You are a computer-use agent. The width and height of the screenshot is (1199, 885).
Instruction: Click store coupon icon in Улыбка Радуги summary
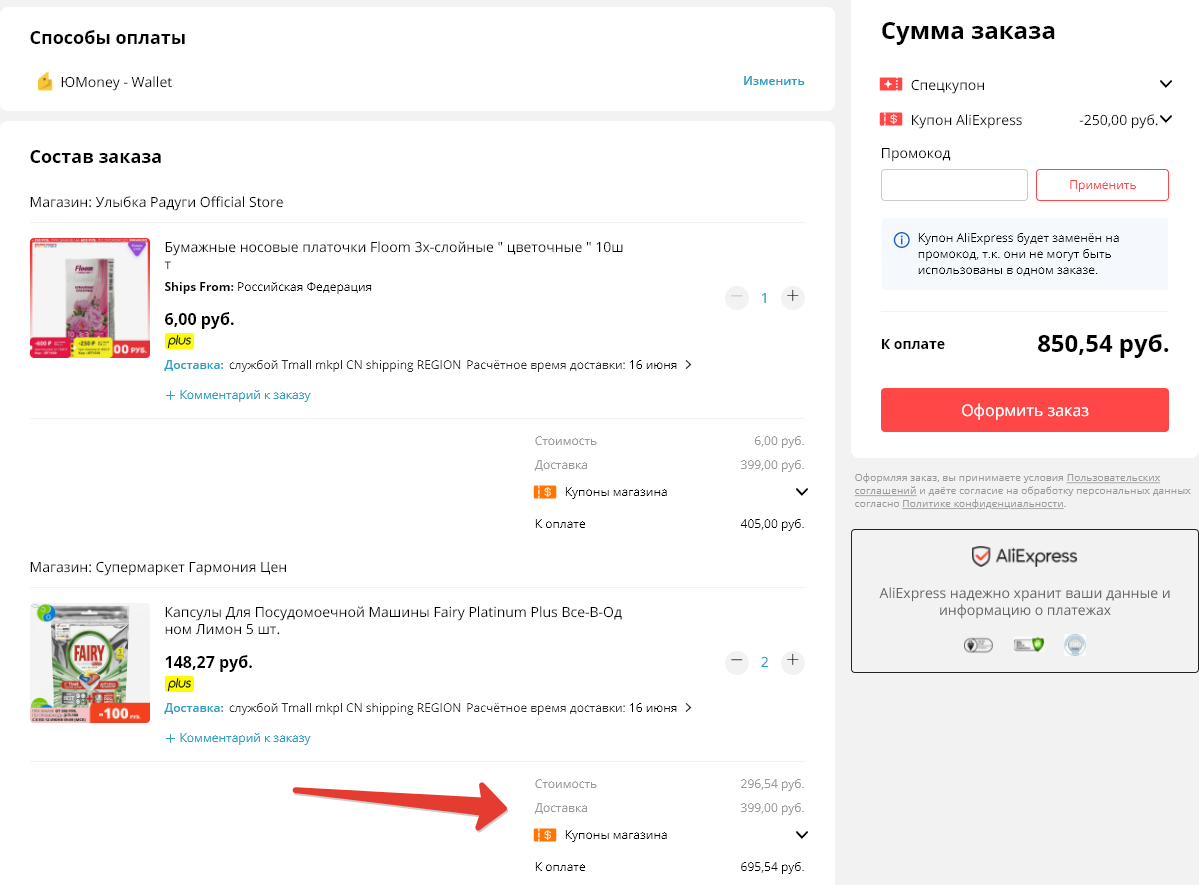(x=545, y=492)
